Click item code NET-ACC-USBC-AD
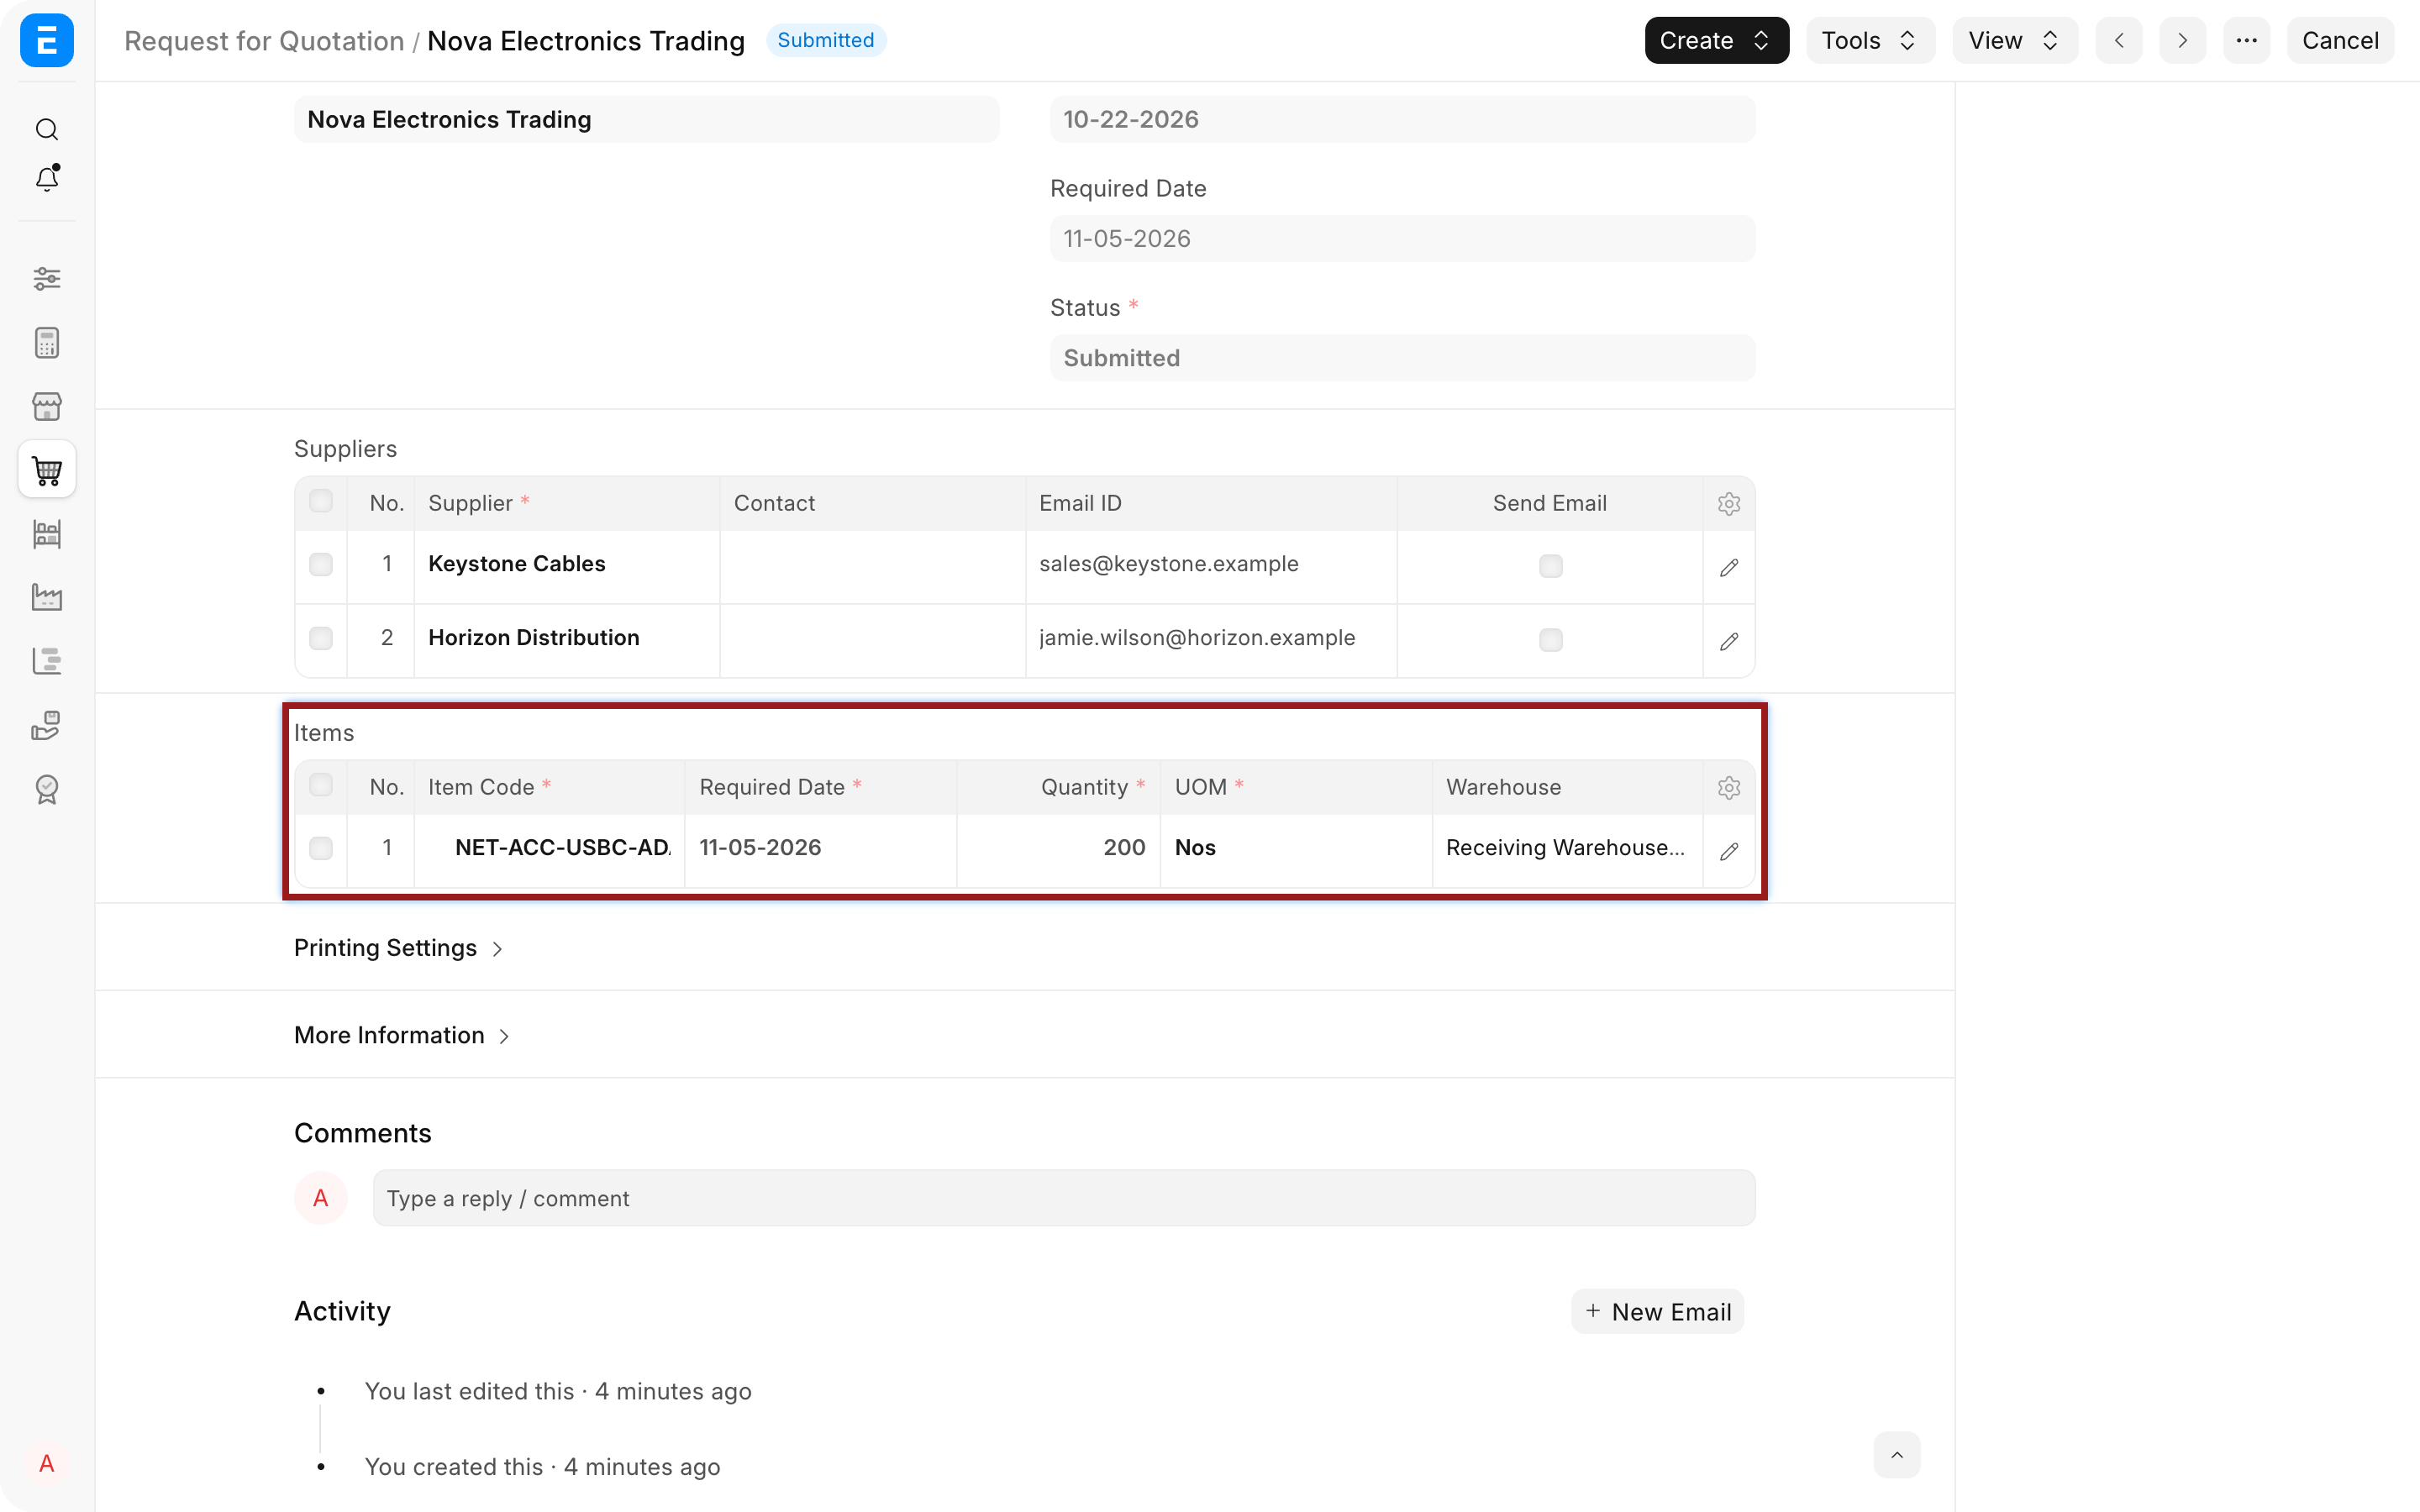 [562, 848]
